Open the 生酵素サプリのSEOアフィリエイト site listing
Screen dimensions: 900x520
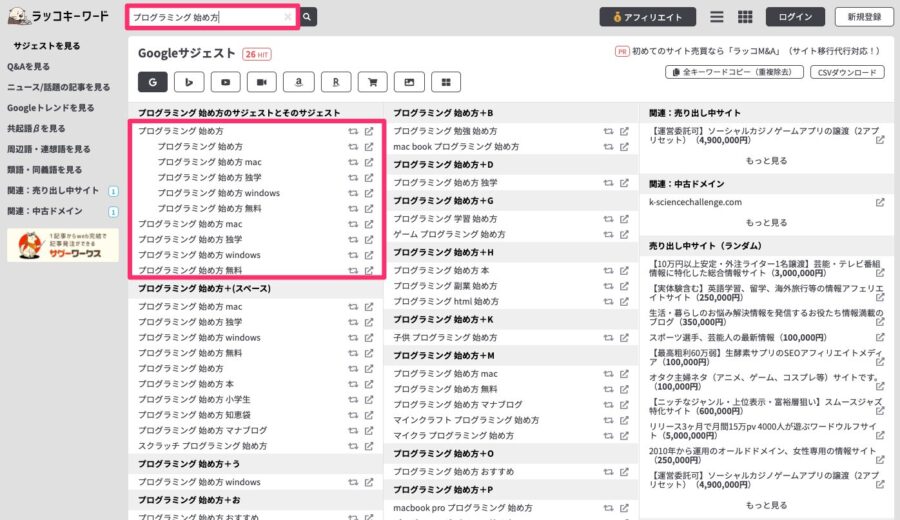[x=765, y=358]
